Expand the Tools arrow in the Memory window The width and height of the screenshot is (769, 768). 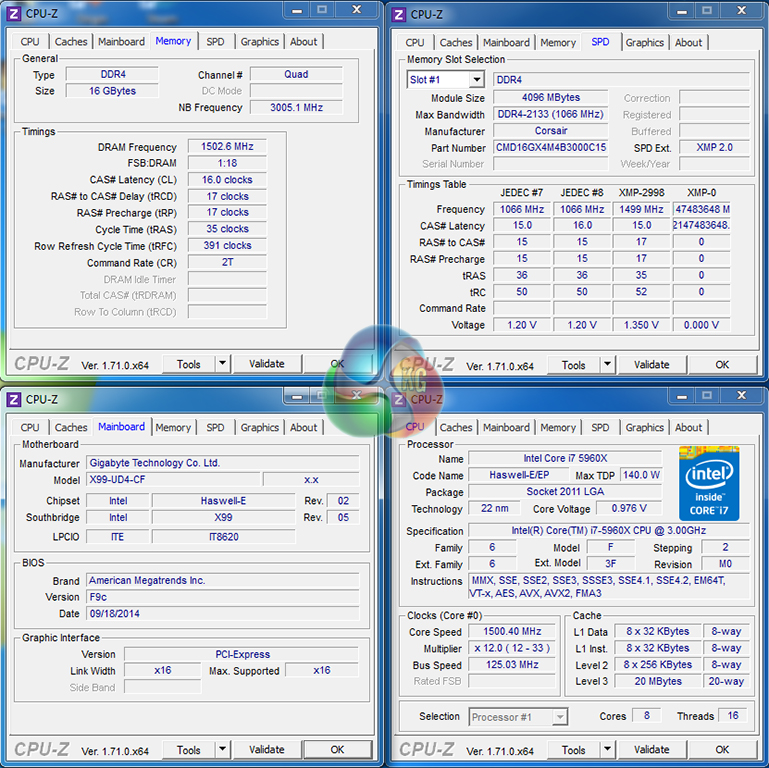coord(222,365)
